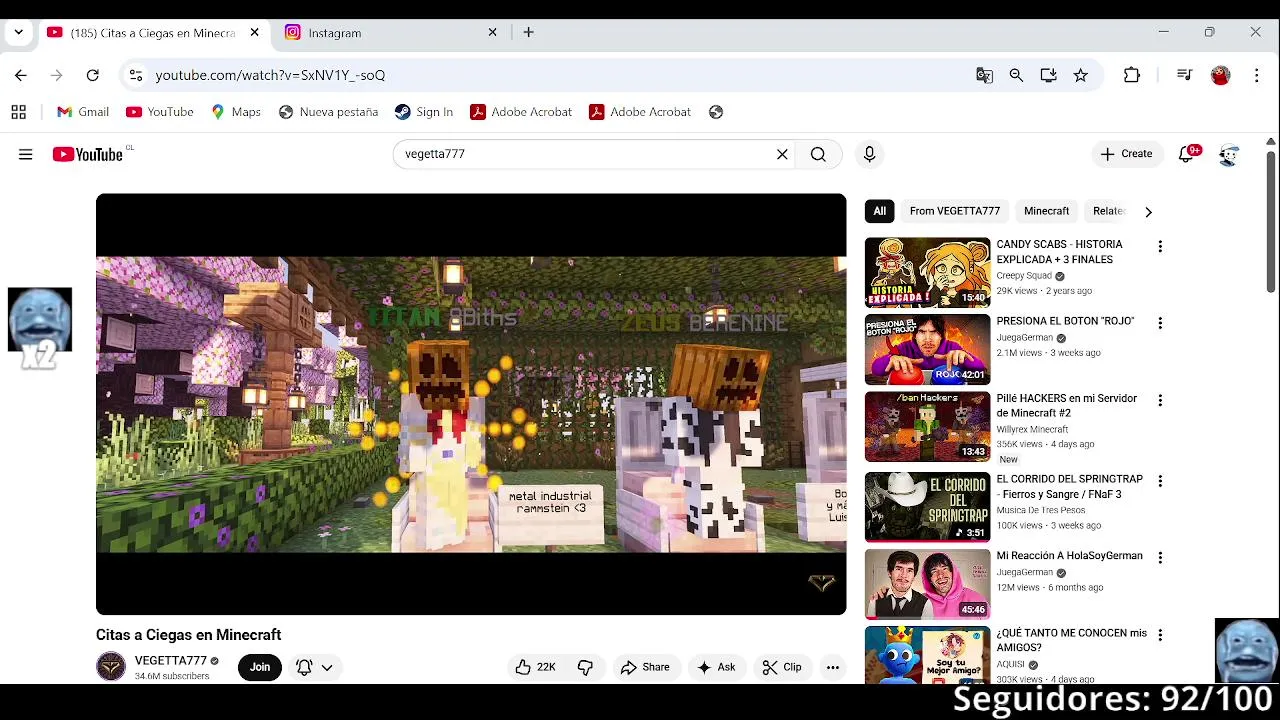Clear the vegetta777 search text
1280x720 pixels.
coord(782,154)
